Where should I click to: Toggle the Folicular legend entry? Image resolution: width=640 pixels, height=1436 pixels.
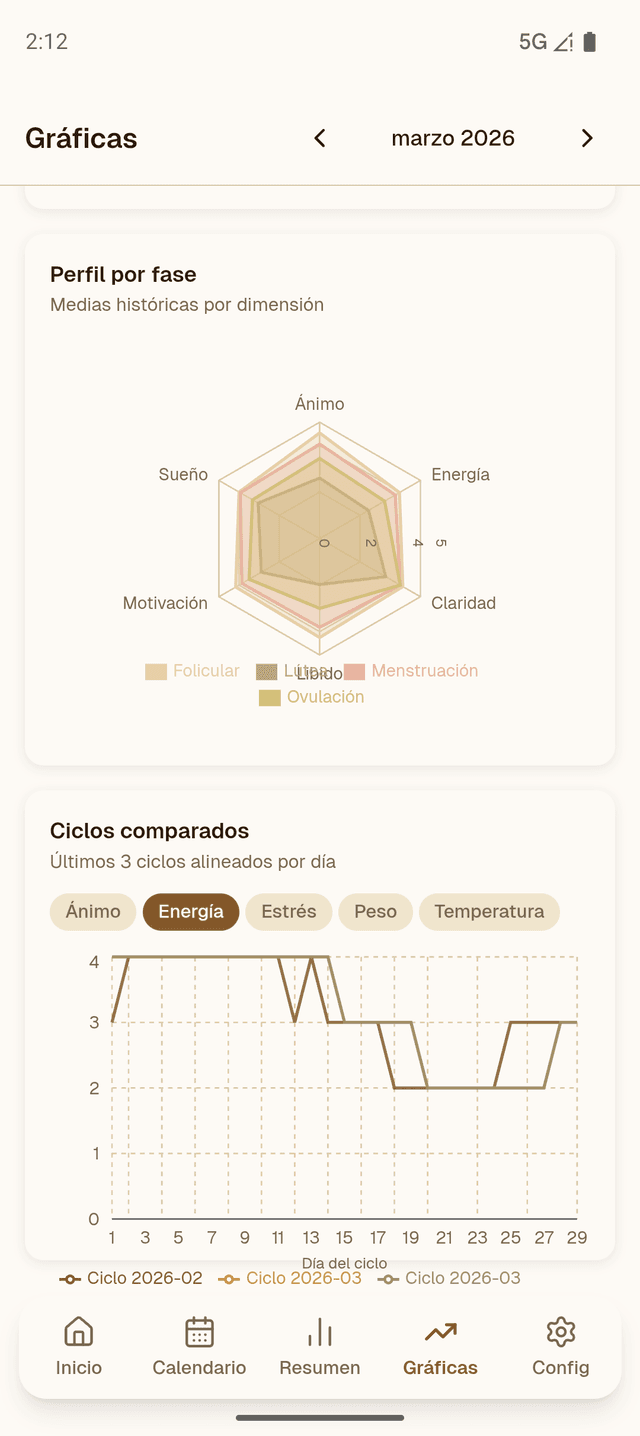pyautogui.click(x=193, y=671)
